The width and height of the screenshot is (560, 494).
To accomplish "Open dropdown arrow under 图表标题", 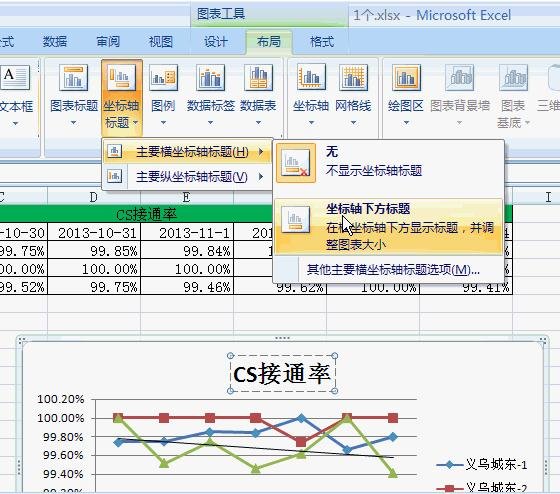I will pos(74,123).
